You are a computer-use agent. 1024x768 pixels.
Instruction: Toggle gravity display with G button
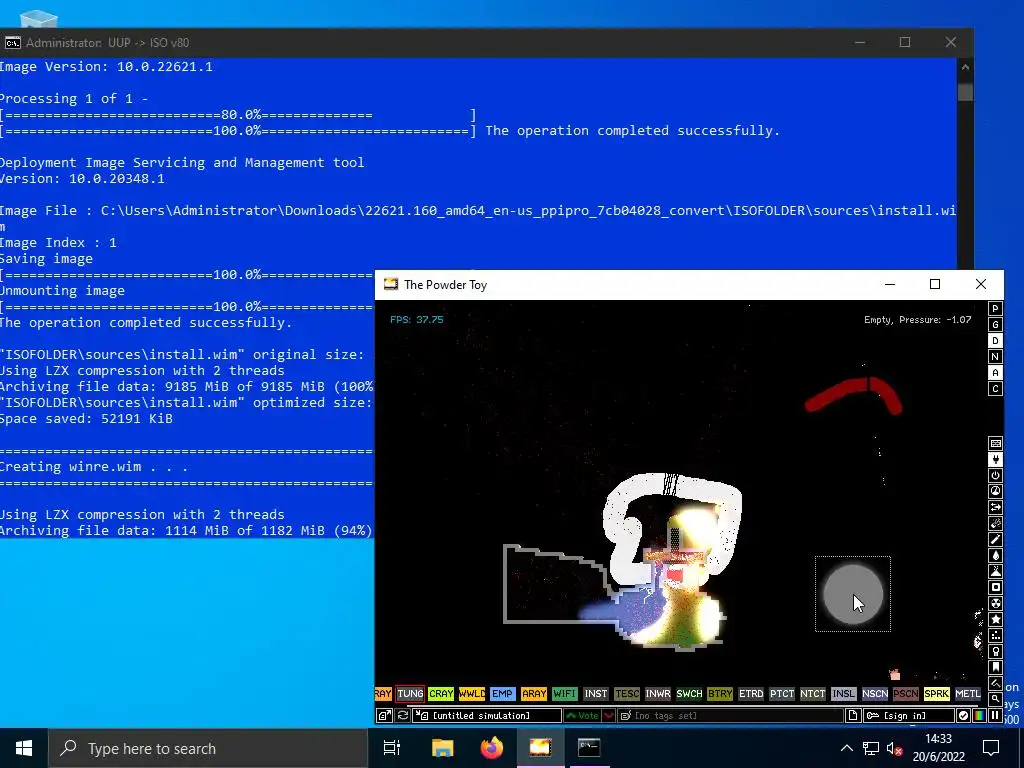pos(995,325)
